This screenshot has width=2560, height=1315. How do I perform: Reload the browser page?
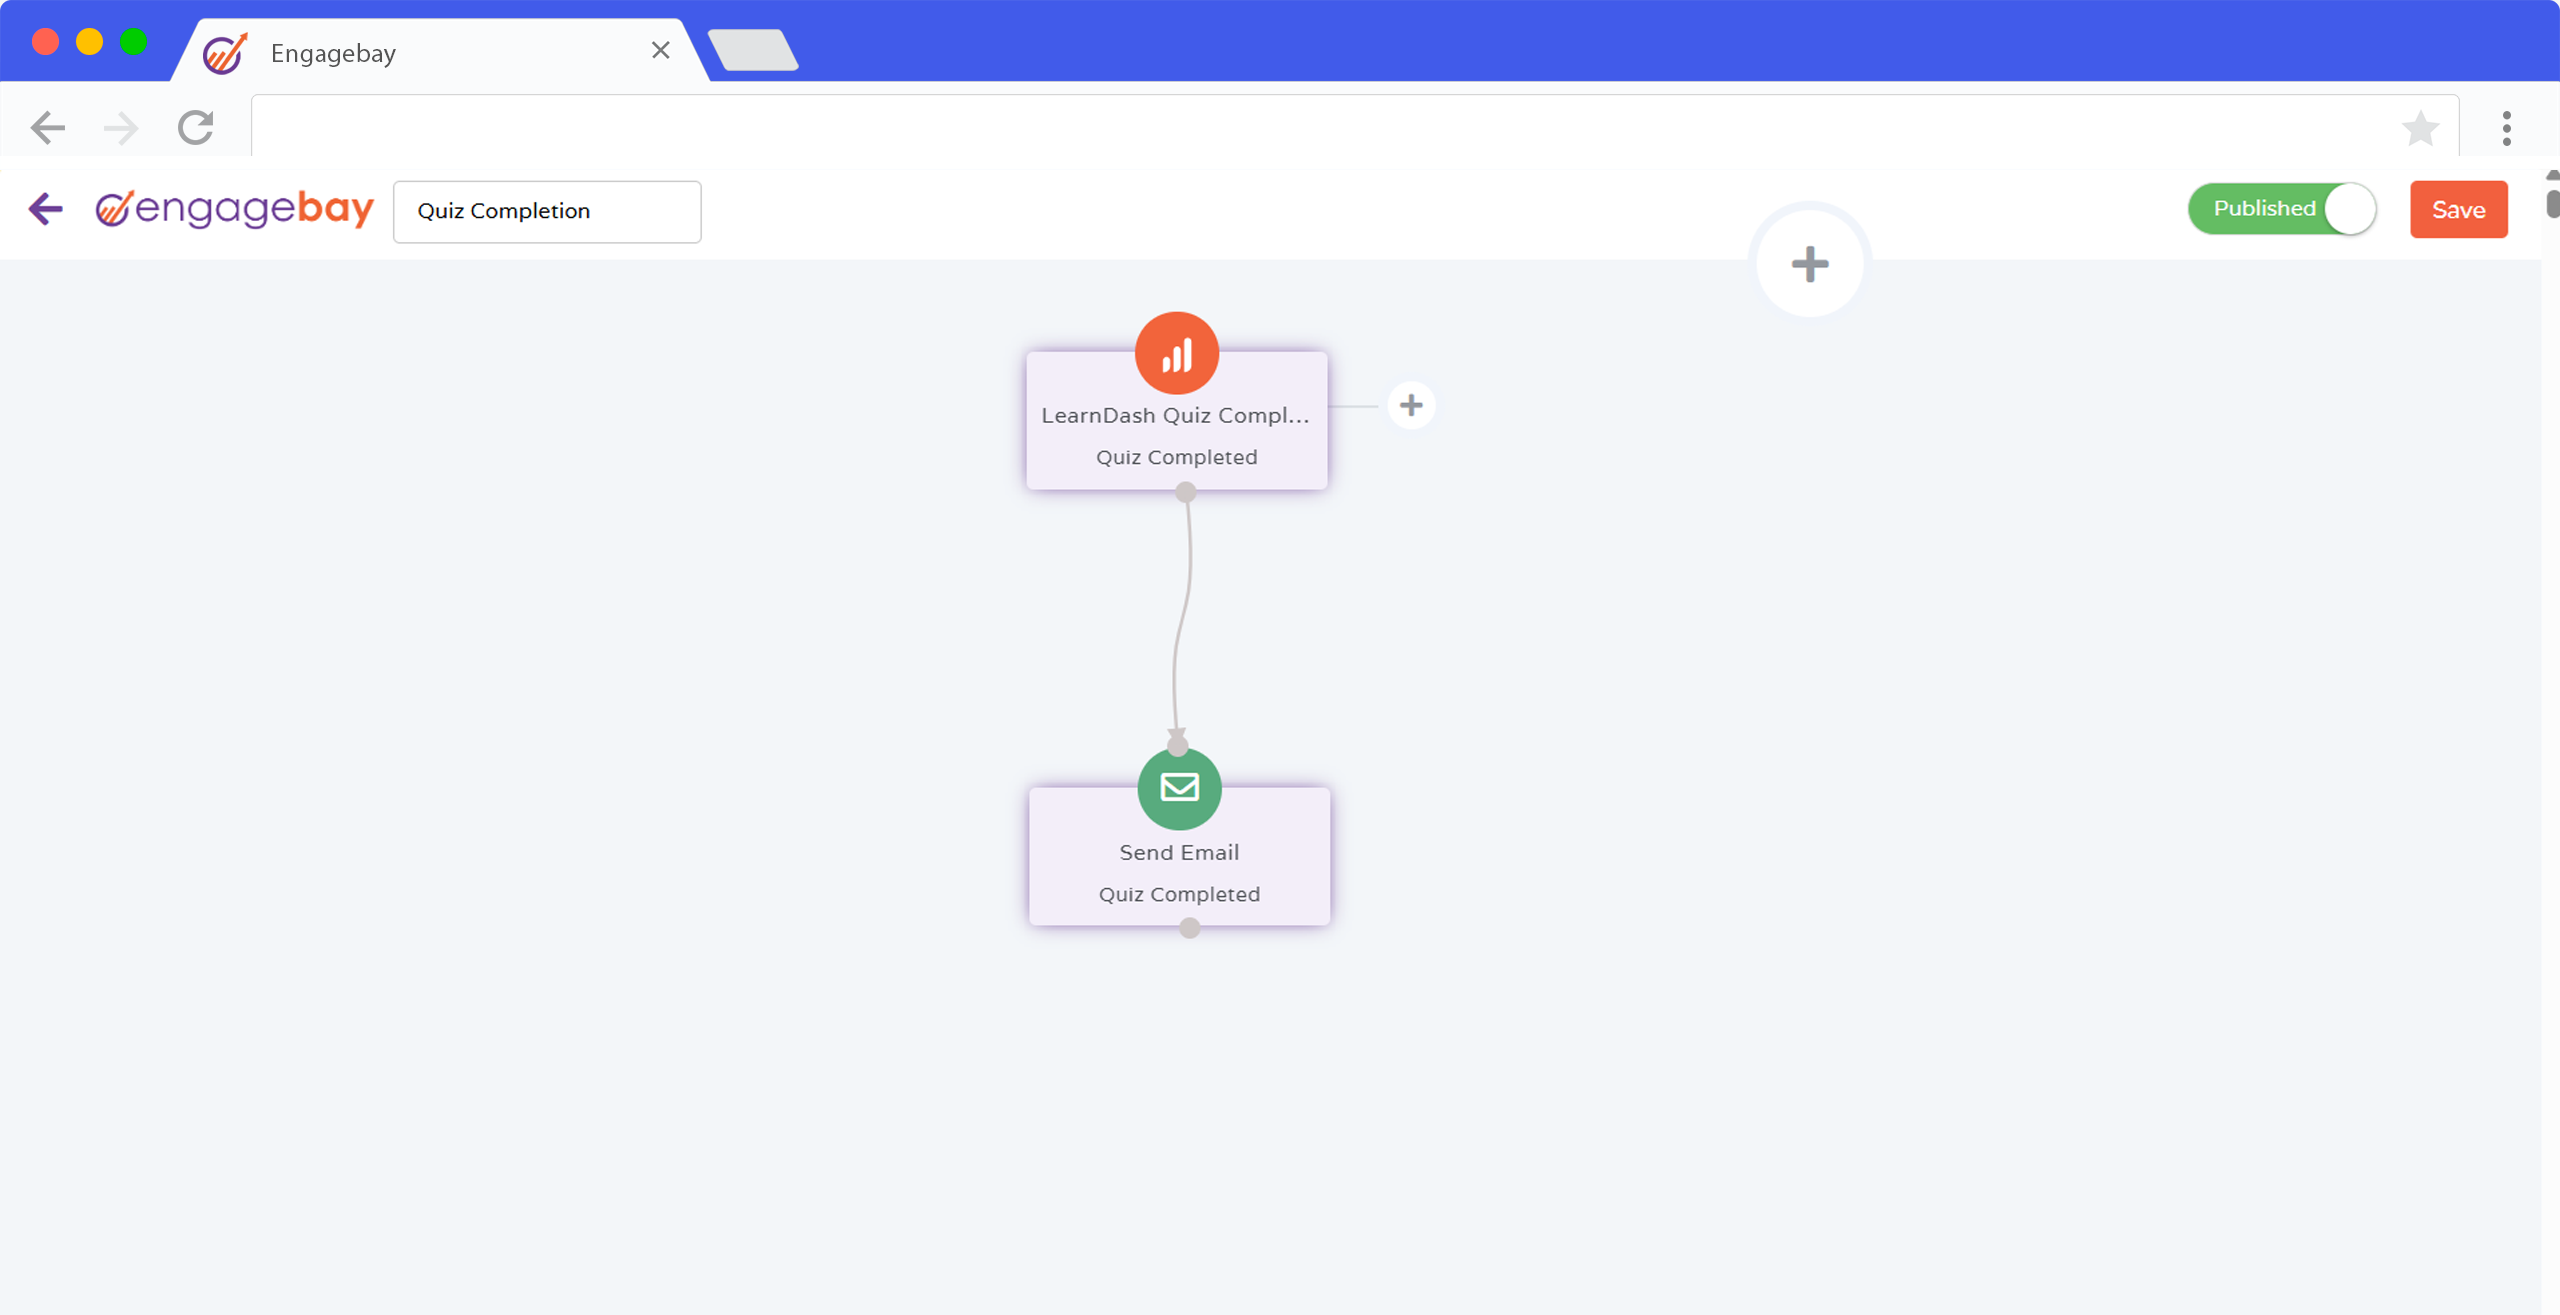click(196, 127)
